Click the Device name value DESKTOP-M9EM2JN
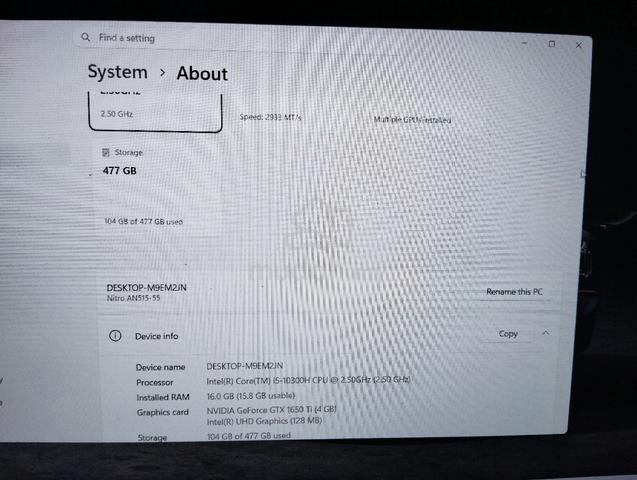This screenshot has height=480, width=637. tap(245, 366)
